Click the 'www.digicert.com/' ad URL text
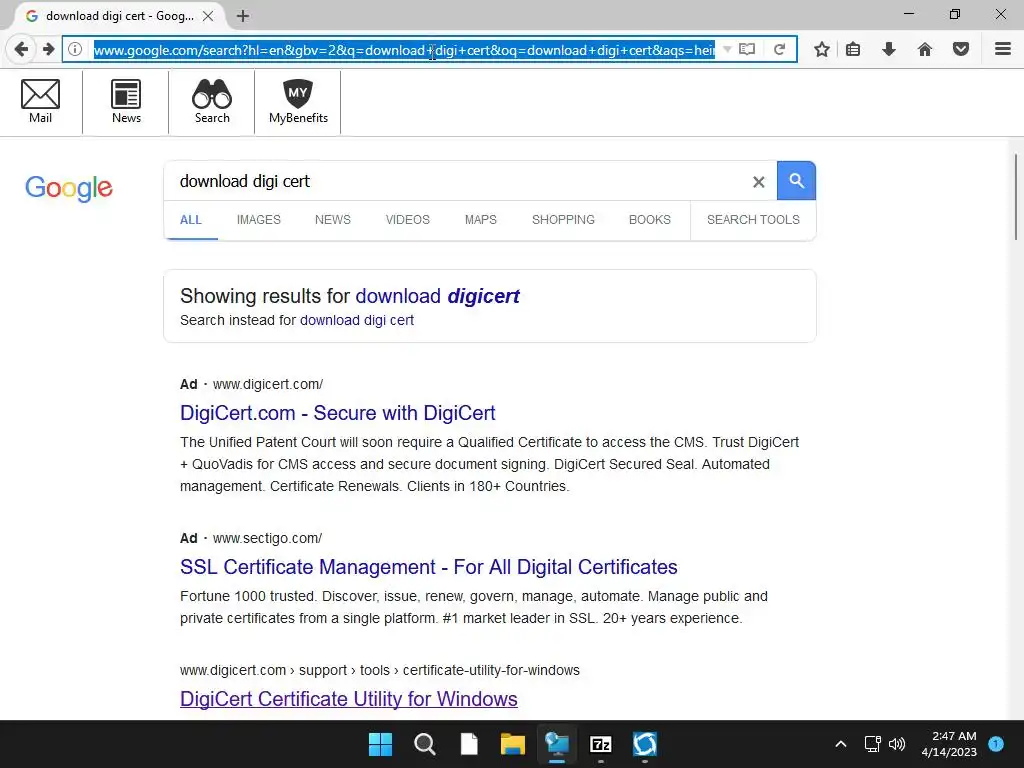This screenshot has width=1024, height=768. [x=268, y=385]
